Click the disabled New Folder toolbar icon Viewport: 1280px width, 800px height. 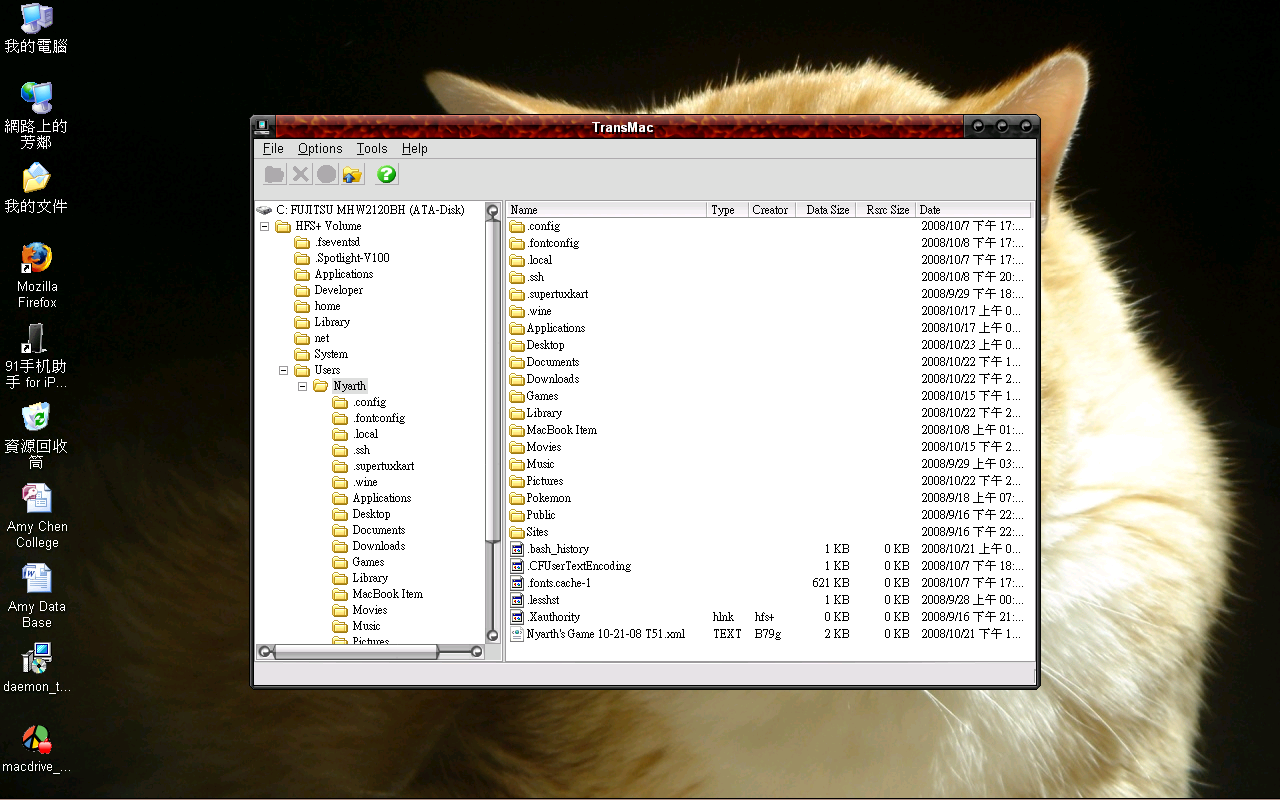coord(274,175)
